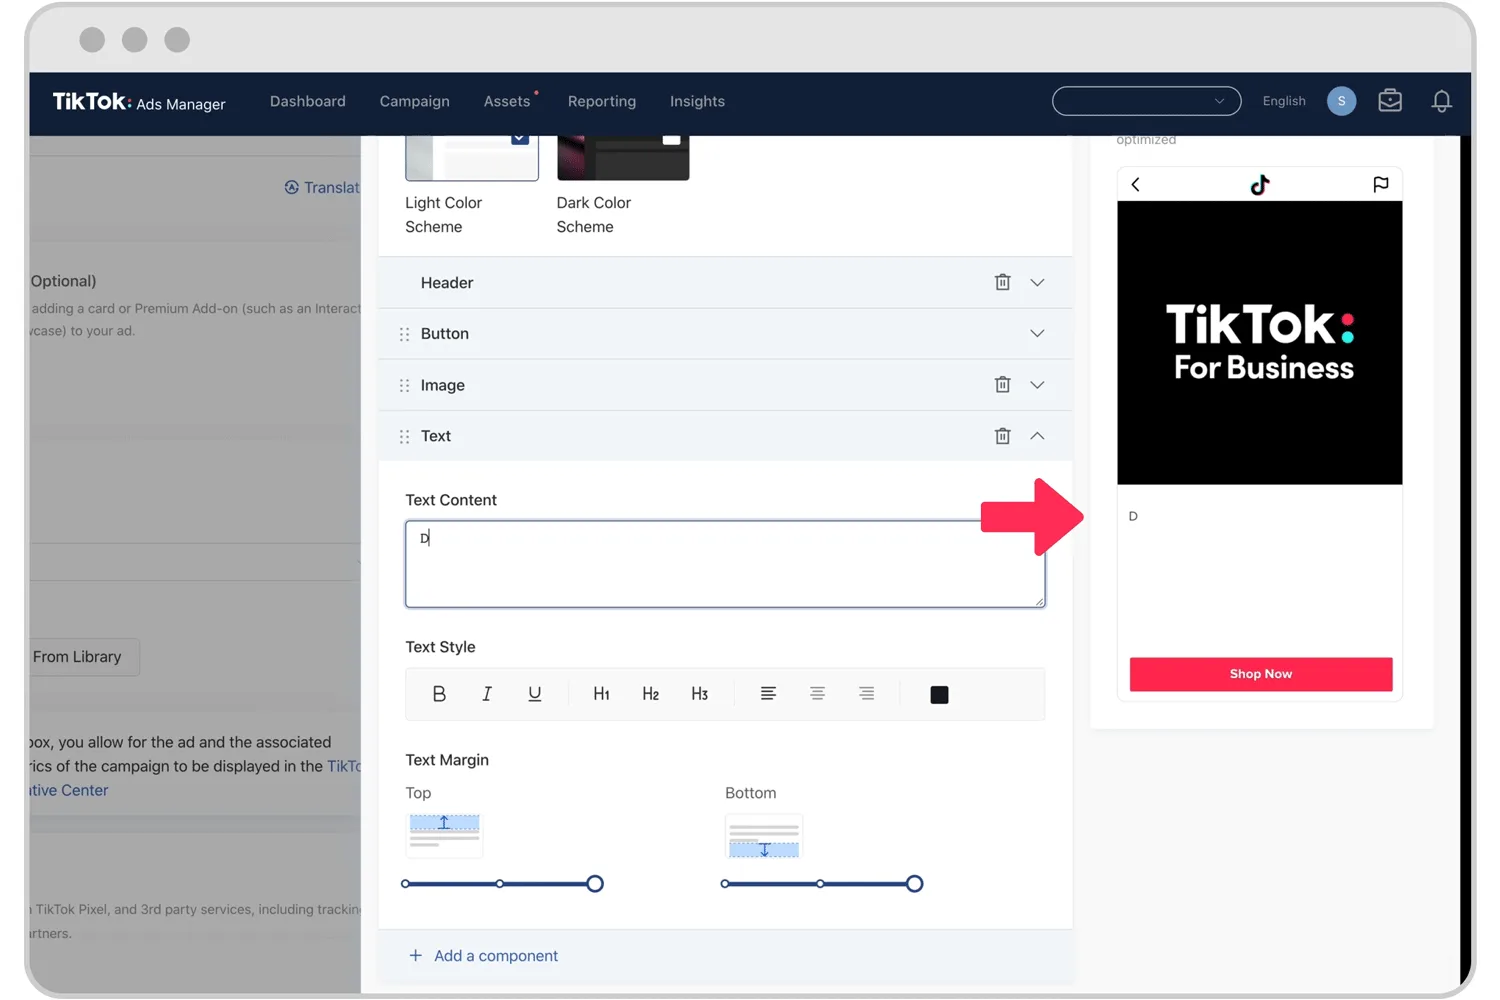Open the Creative Center link

pyautogui.click(x=69, y=790)
